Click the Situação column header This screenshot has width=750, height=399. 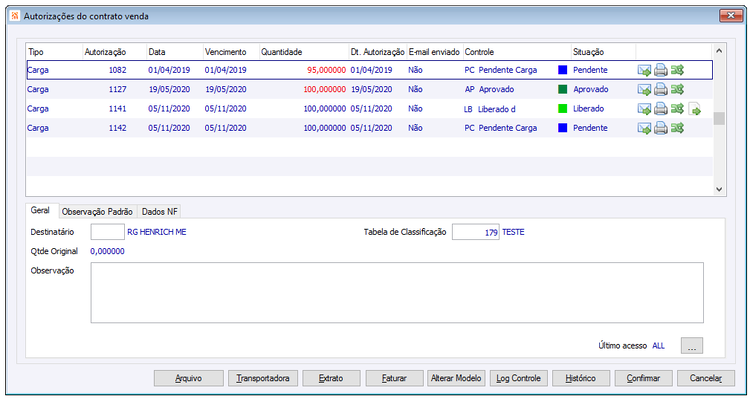tap(603, 52)
